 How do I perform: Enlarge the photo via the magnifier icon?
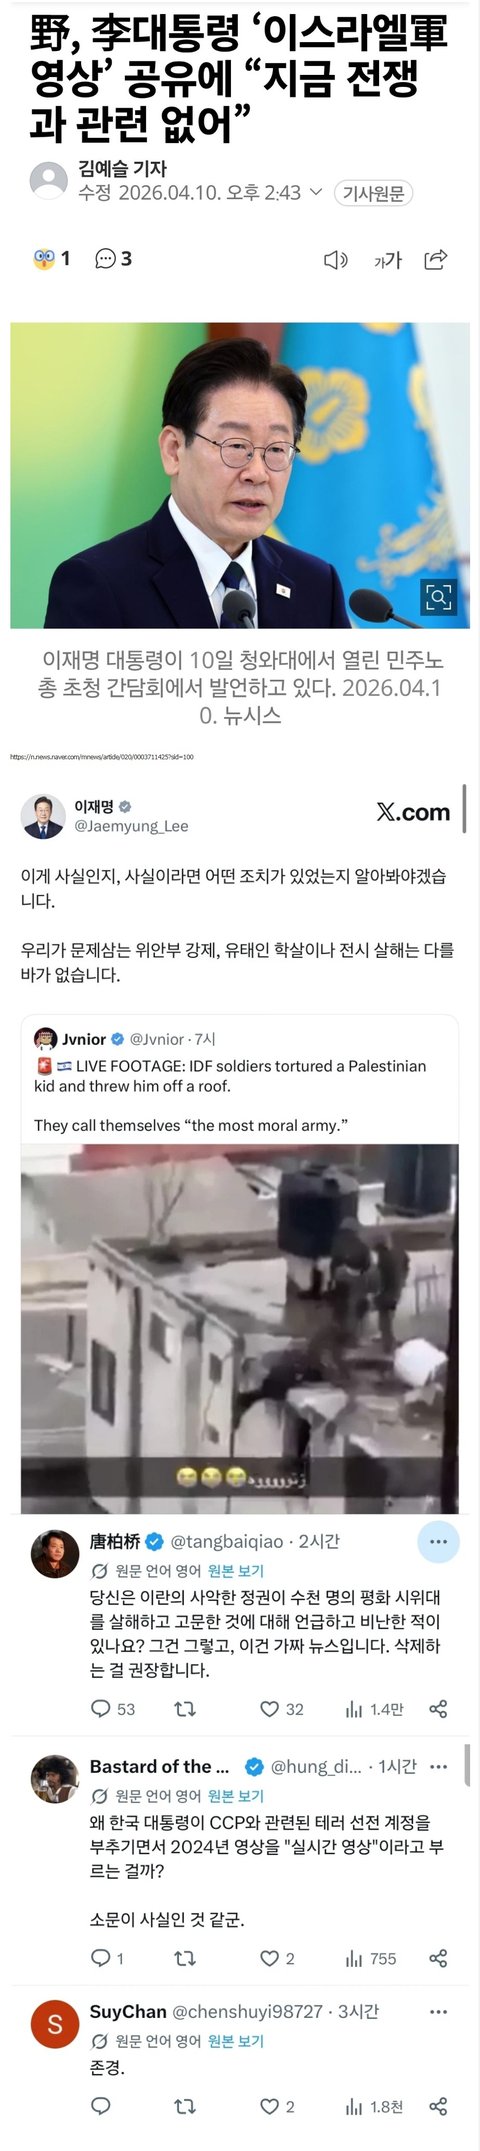tap(438, 597)
